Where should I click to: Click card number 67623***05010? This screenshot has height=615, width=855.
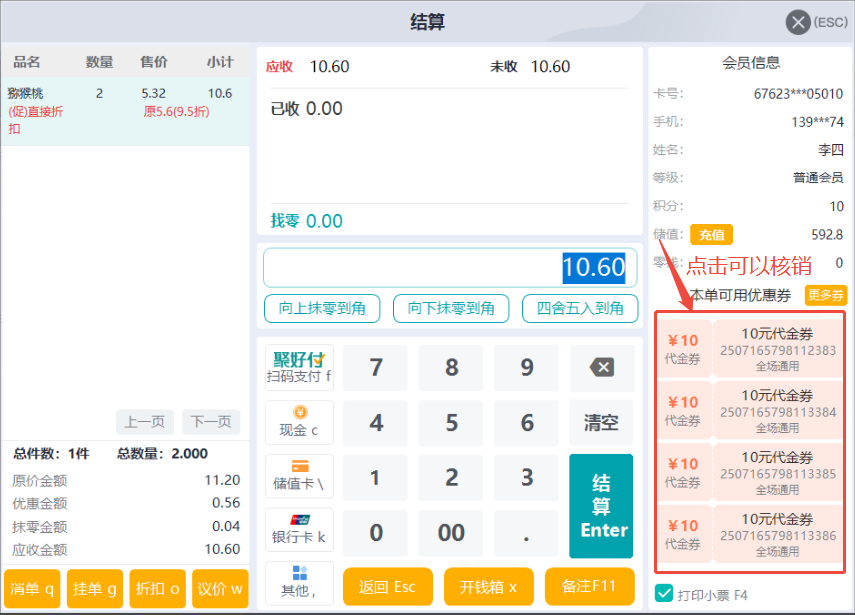798,94
